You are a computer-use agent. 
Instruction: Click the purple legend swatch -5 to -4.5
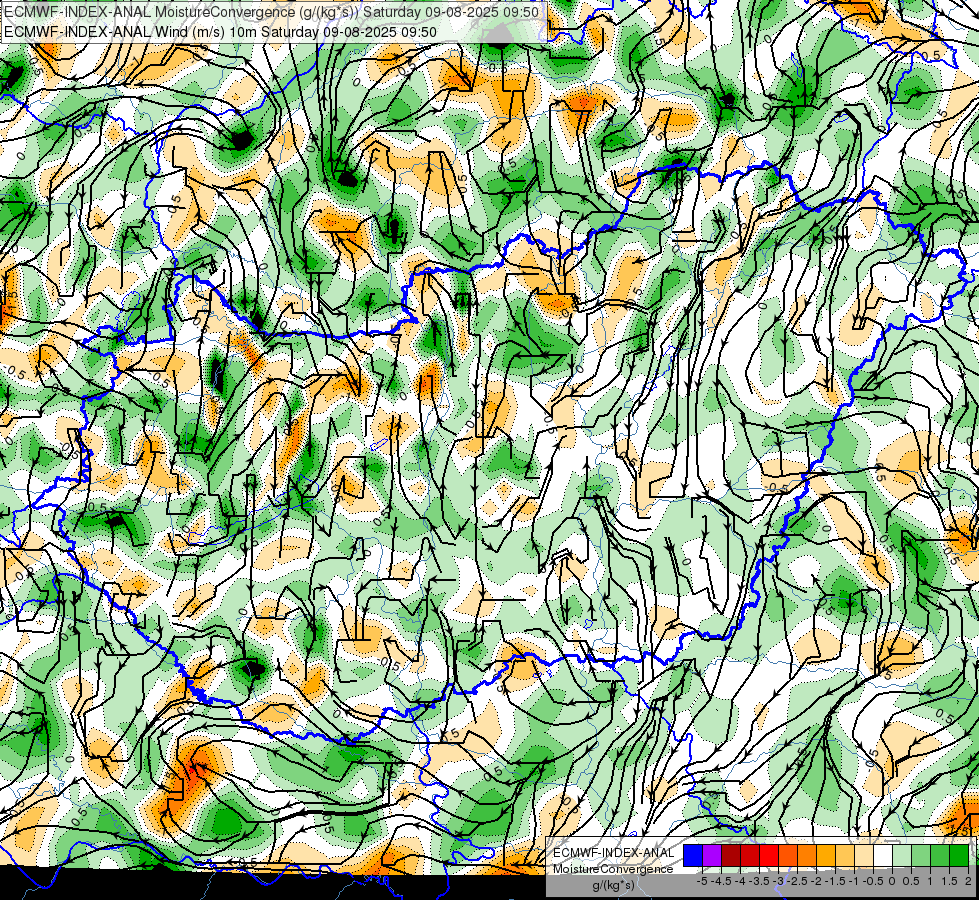click(712, 855)
